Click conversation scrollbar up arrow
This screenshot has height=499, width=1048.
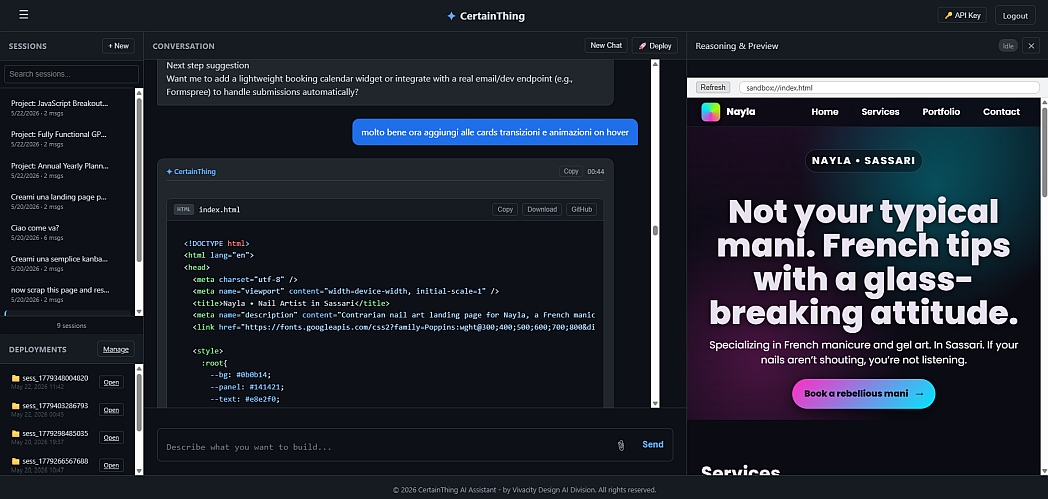tap(655, 63)
